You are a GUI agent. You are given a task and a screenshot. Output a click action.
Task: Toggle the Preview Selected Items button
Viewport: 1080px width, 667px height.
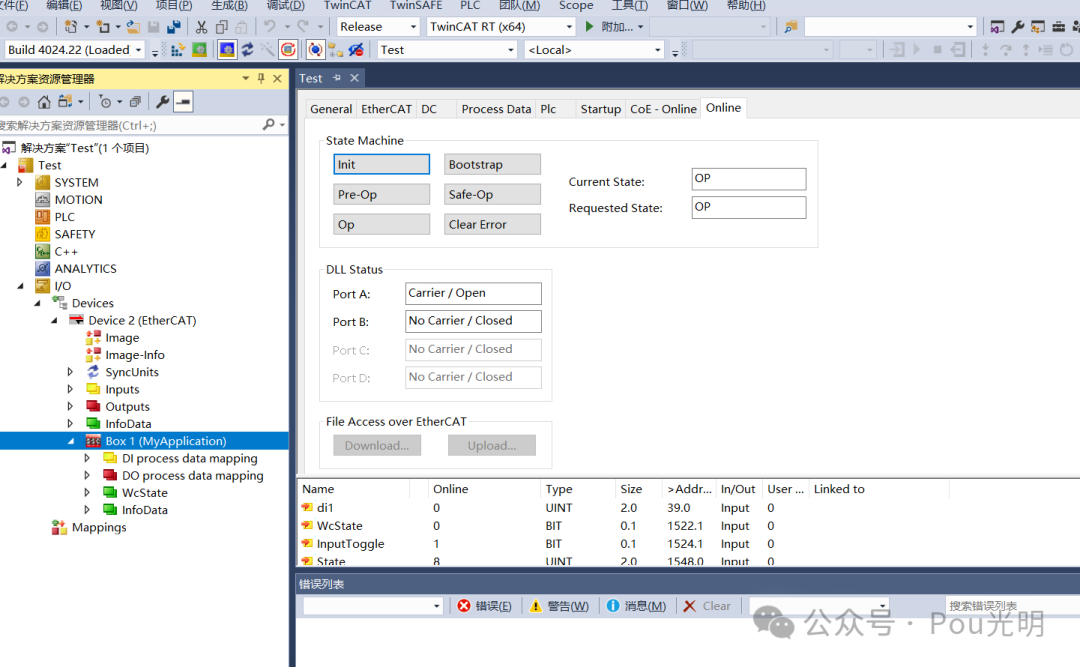[x=183, y=102]
